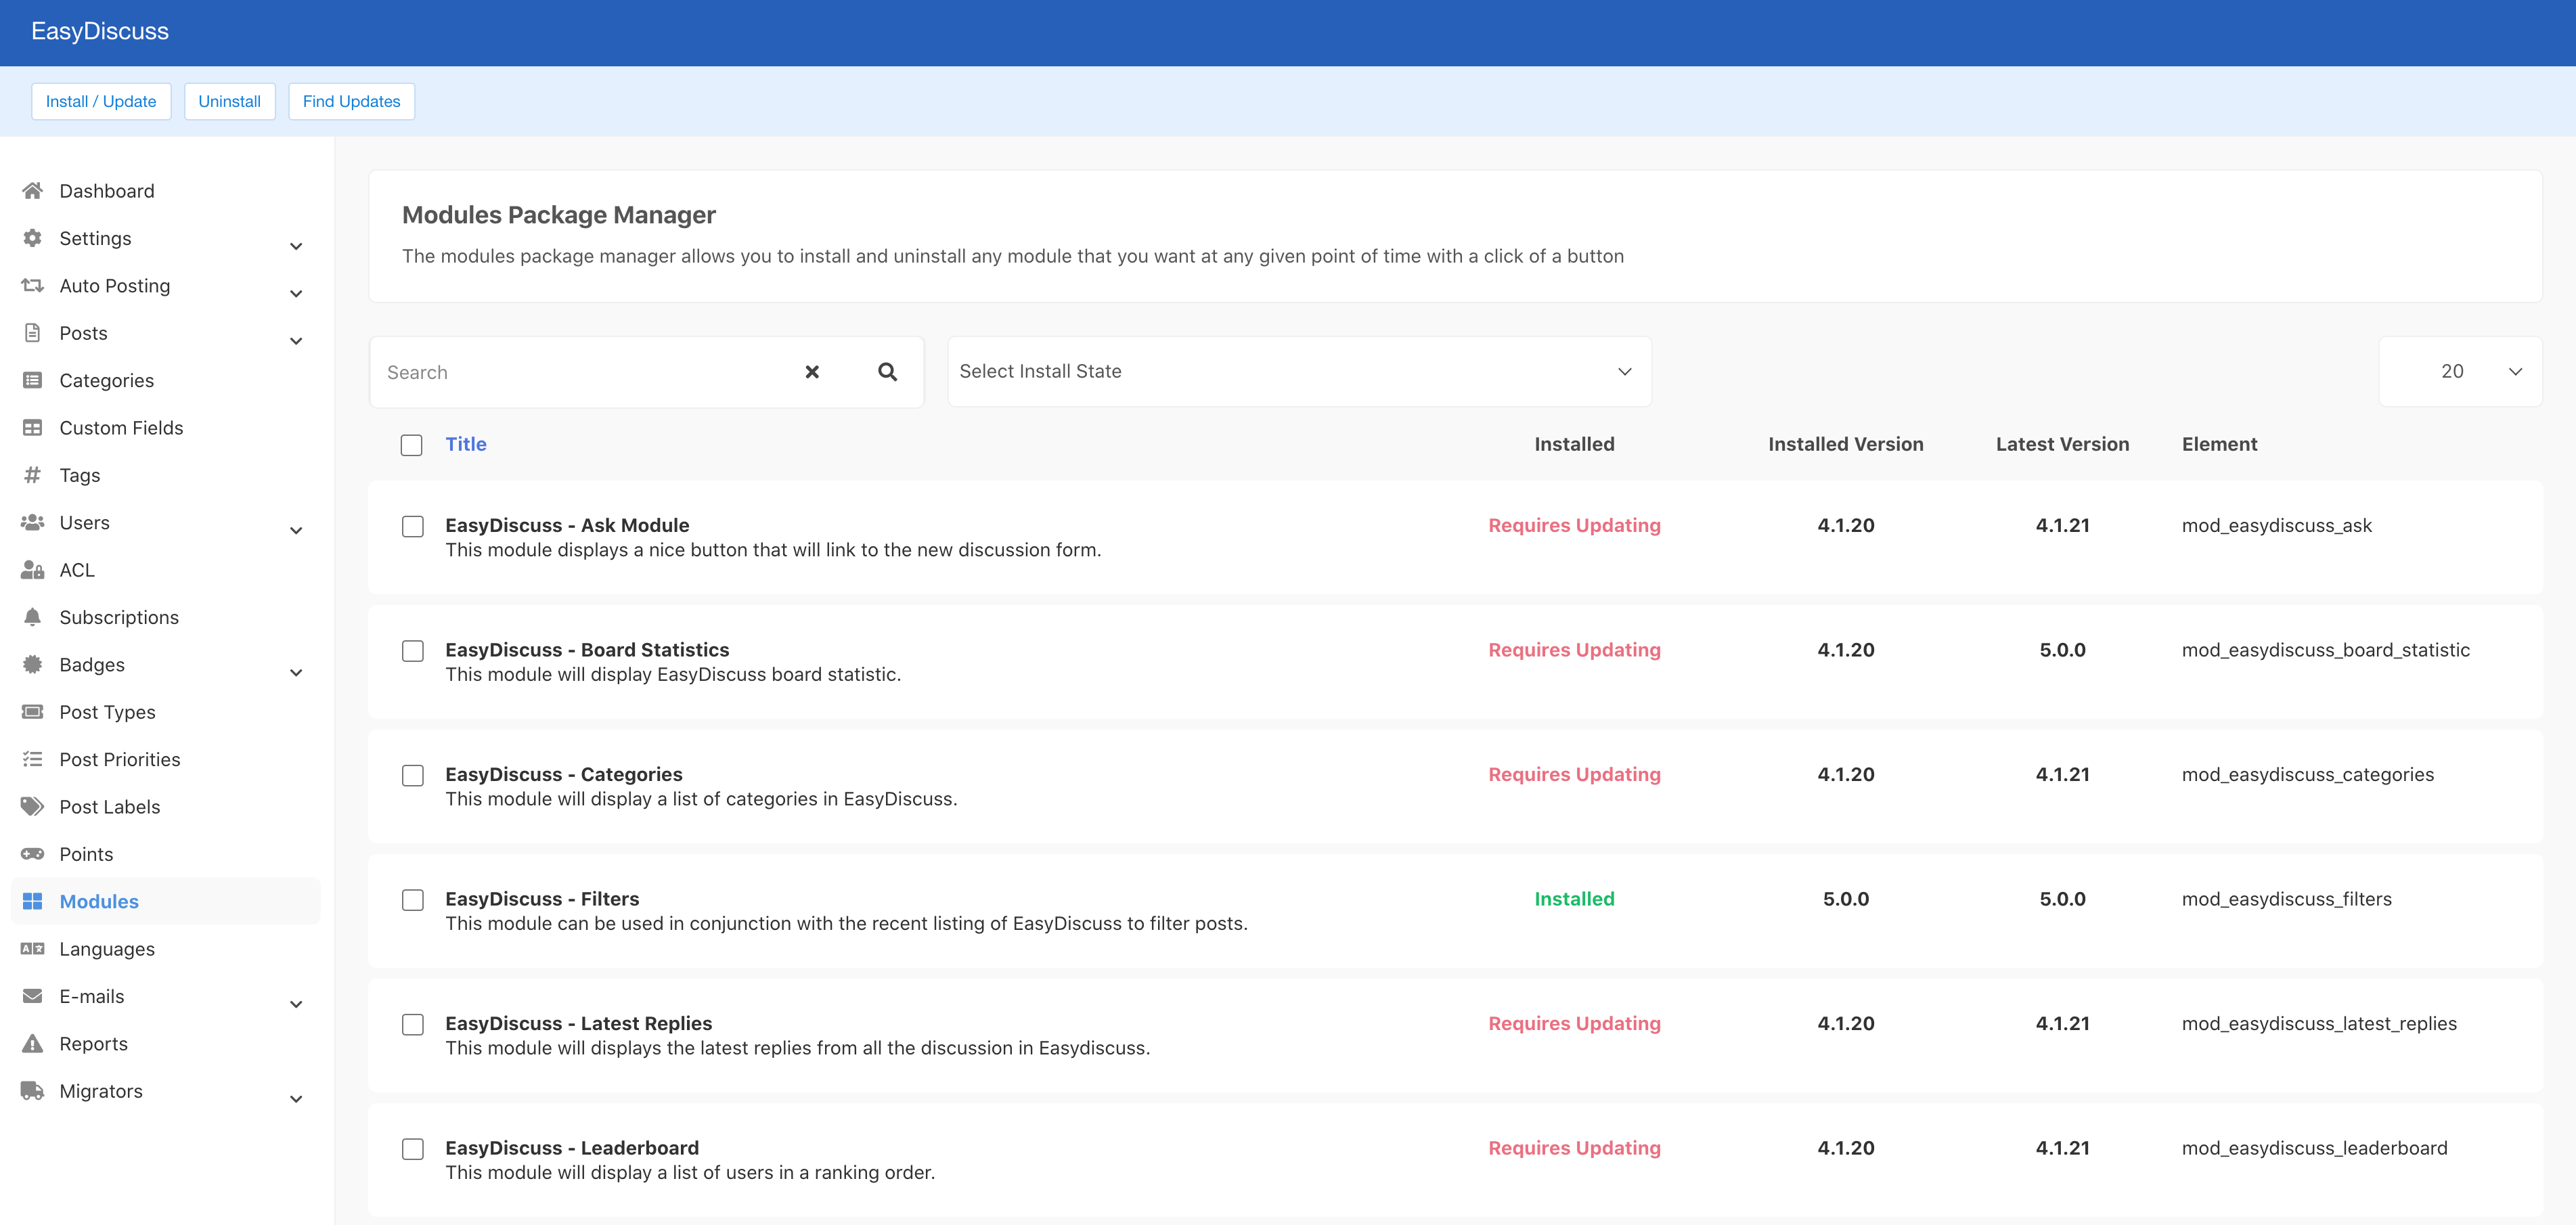Click the Installed column header
Screen dimensions: 2576x1225
pos(1574,444)
